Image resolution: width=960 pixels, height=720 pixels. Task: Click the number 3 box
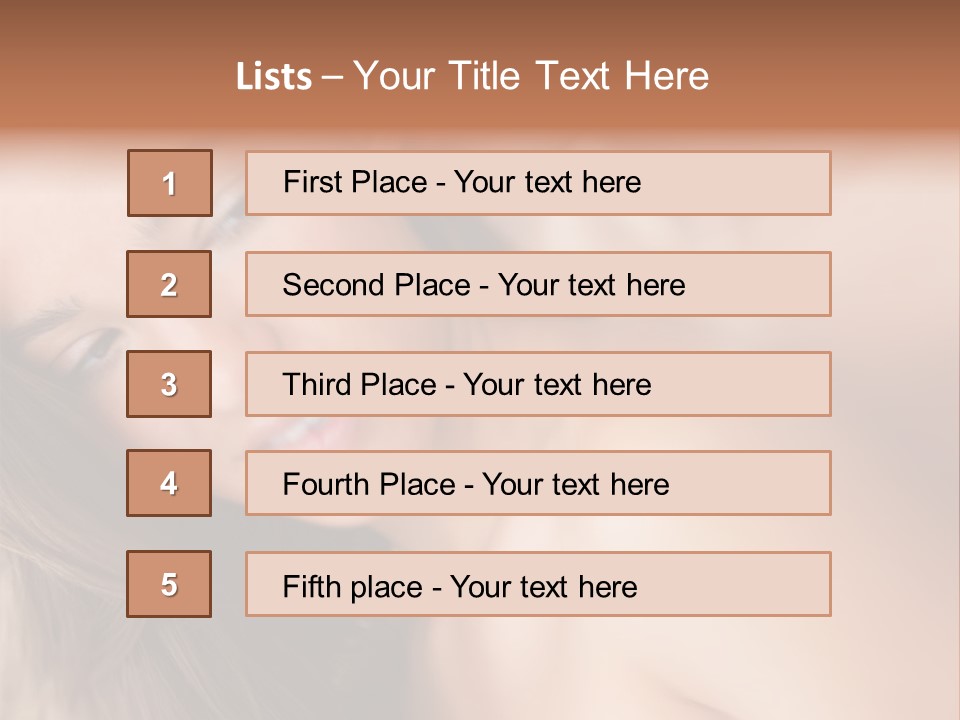[x=169, y=384]
